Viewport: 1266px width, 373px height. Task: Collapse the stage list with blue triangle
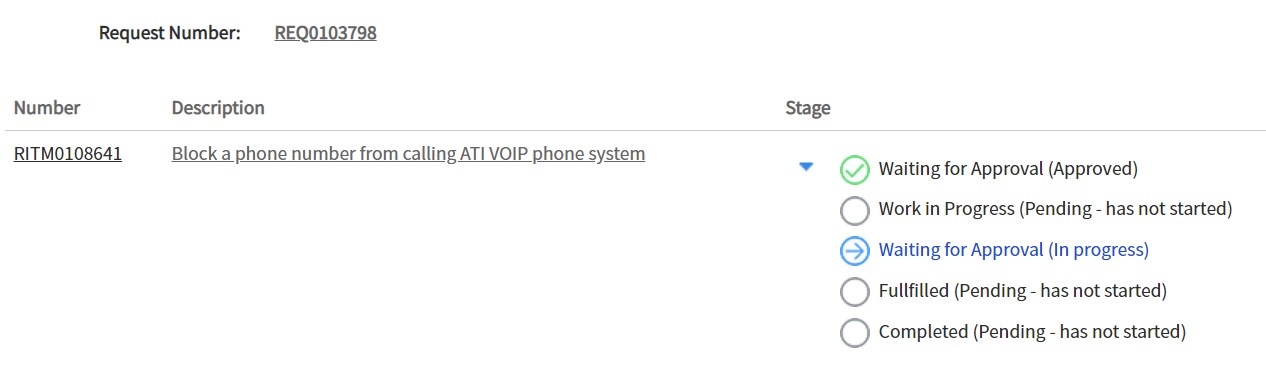[807, 168]
